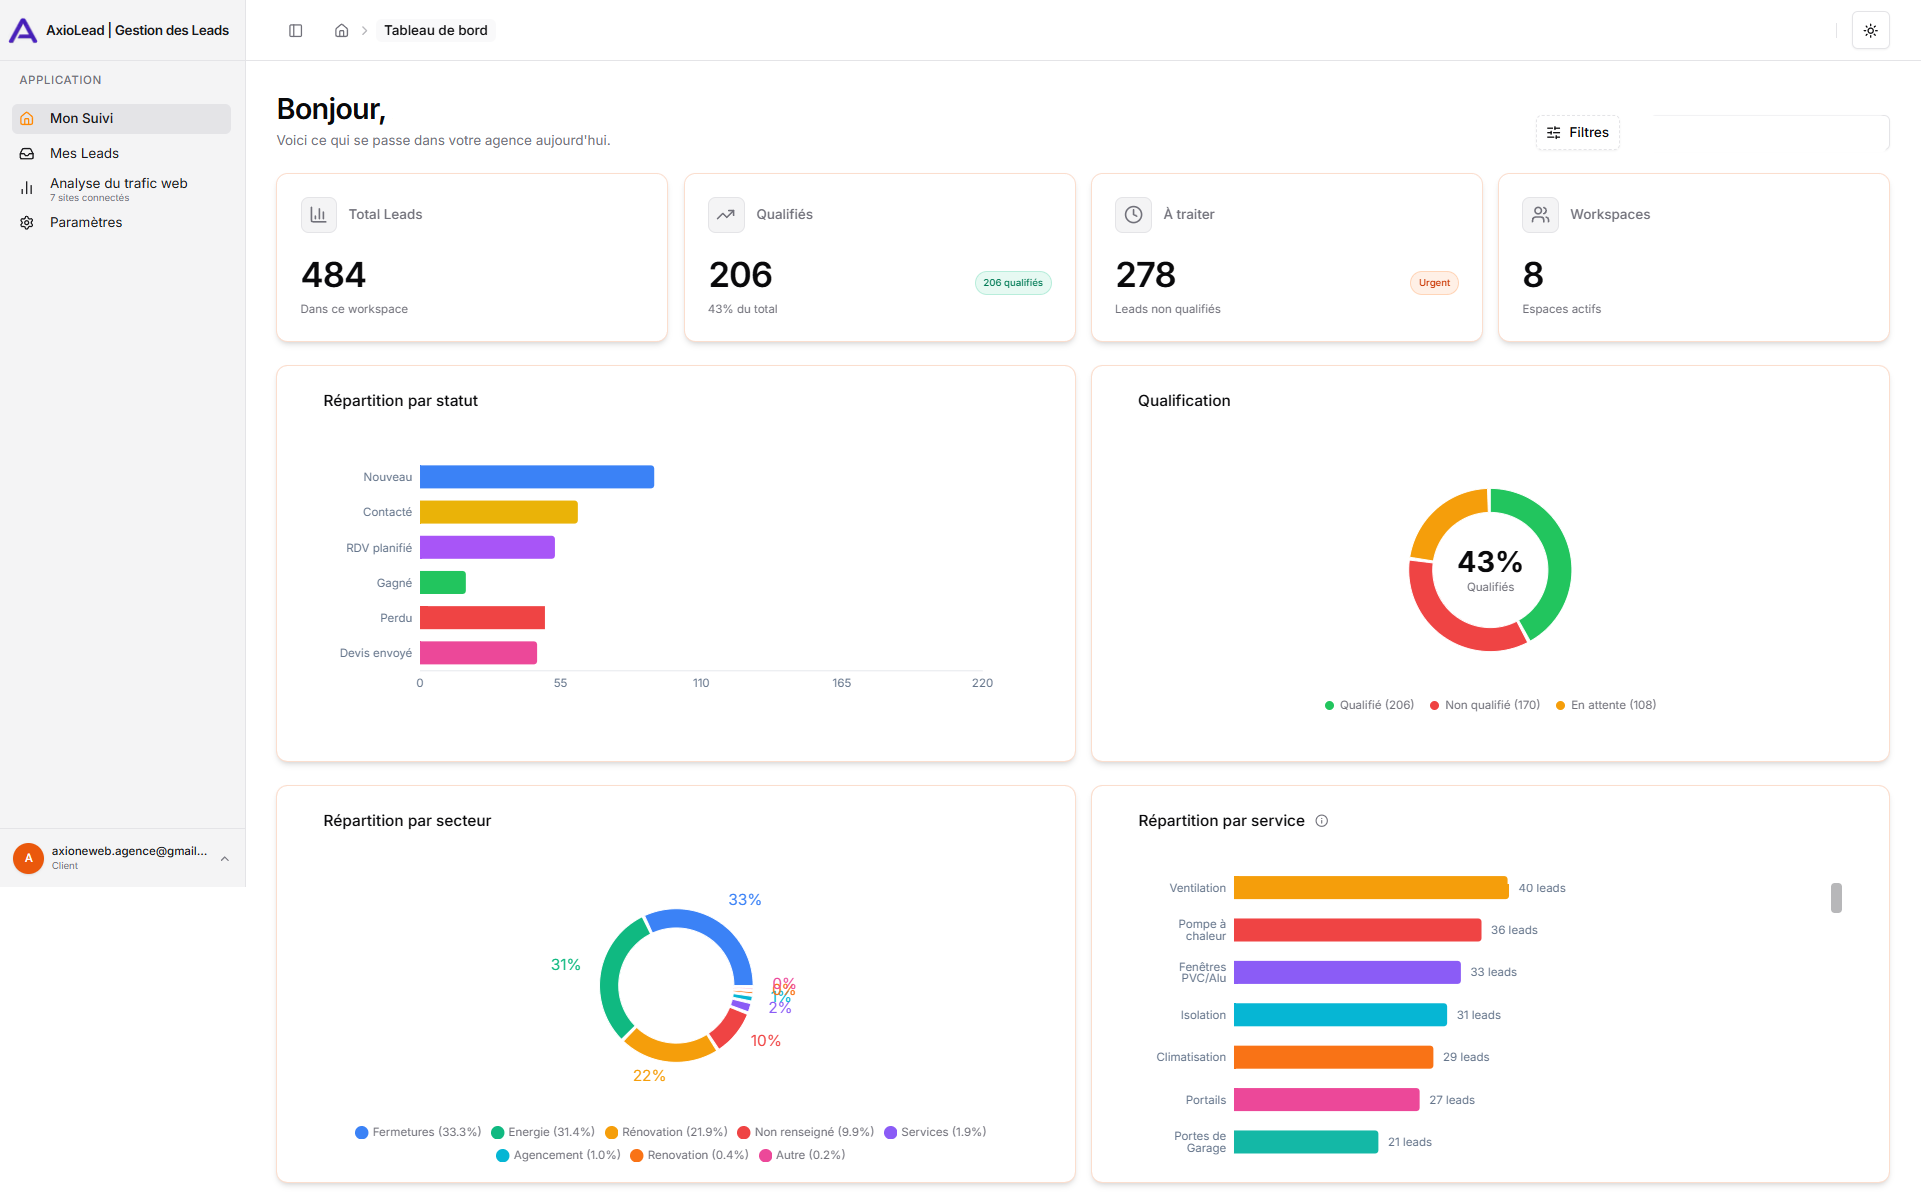Switch theme with the sun icon

point(1870,31)
